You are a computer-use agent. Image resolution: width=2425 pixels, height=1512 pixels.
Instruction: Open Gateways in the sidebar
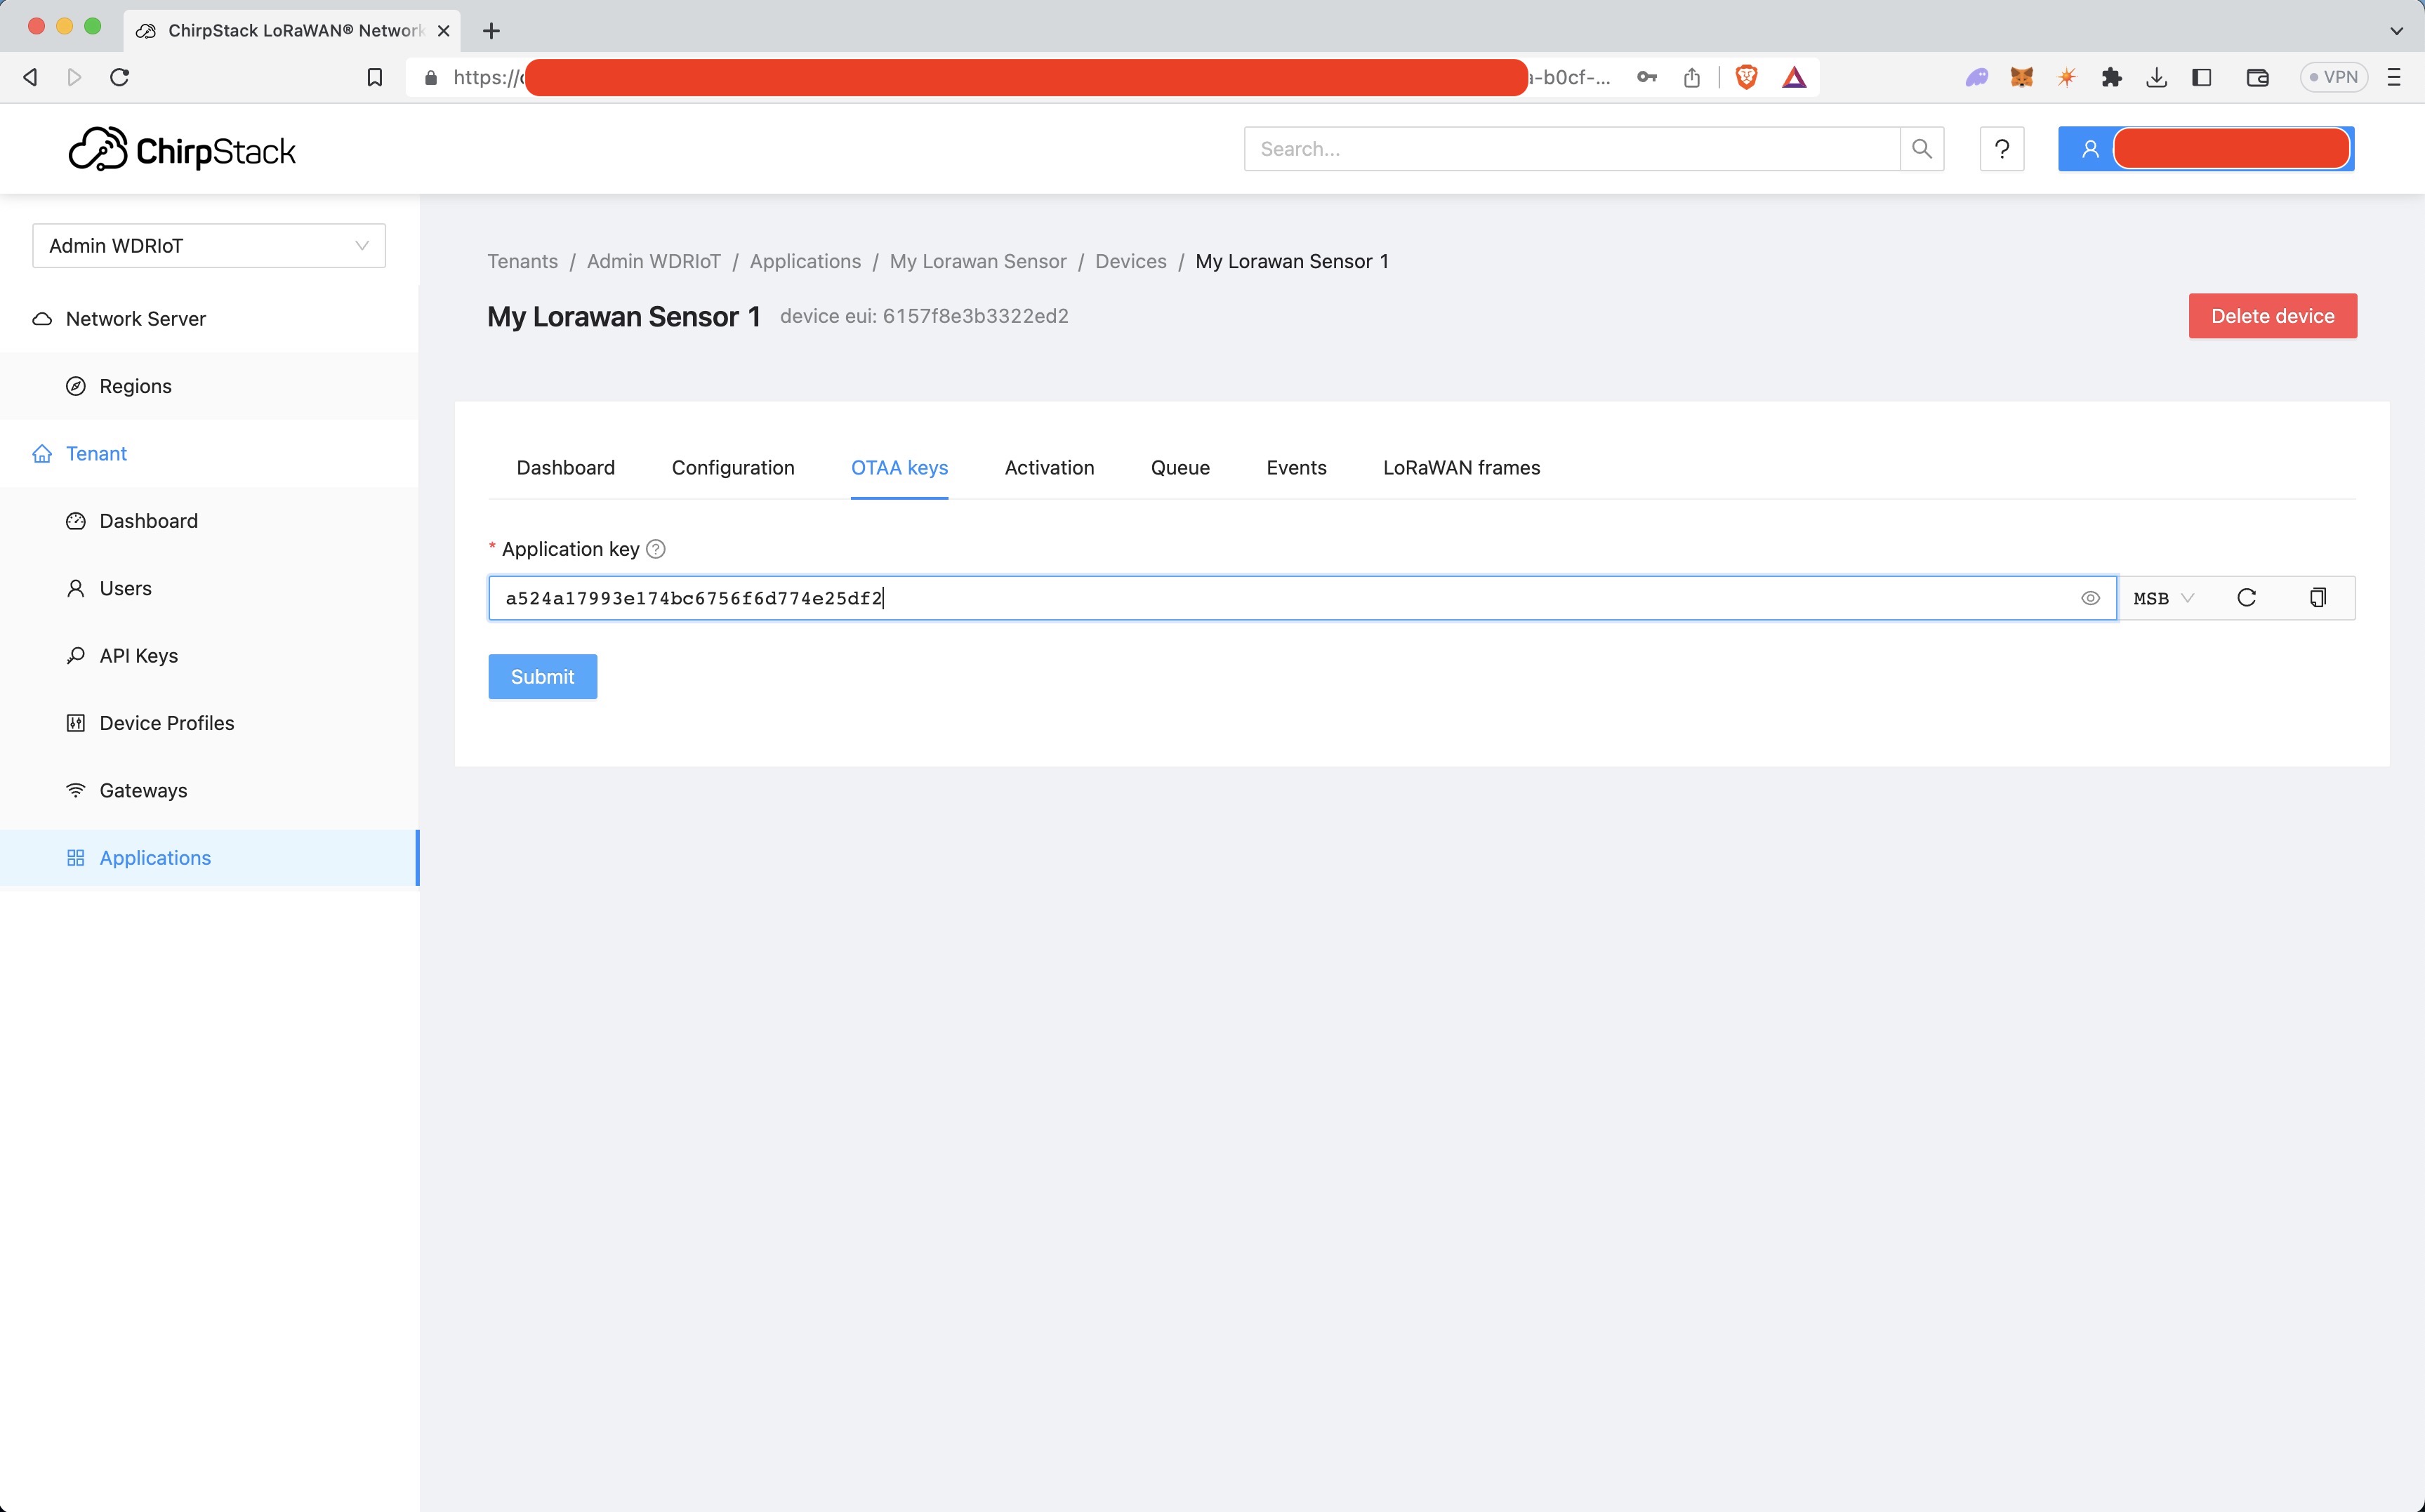[x=143, y=790]
